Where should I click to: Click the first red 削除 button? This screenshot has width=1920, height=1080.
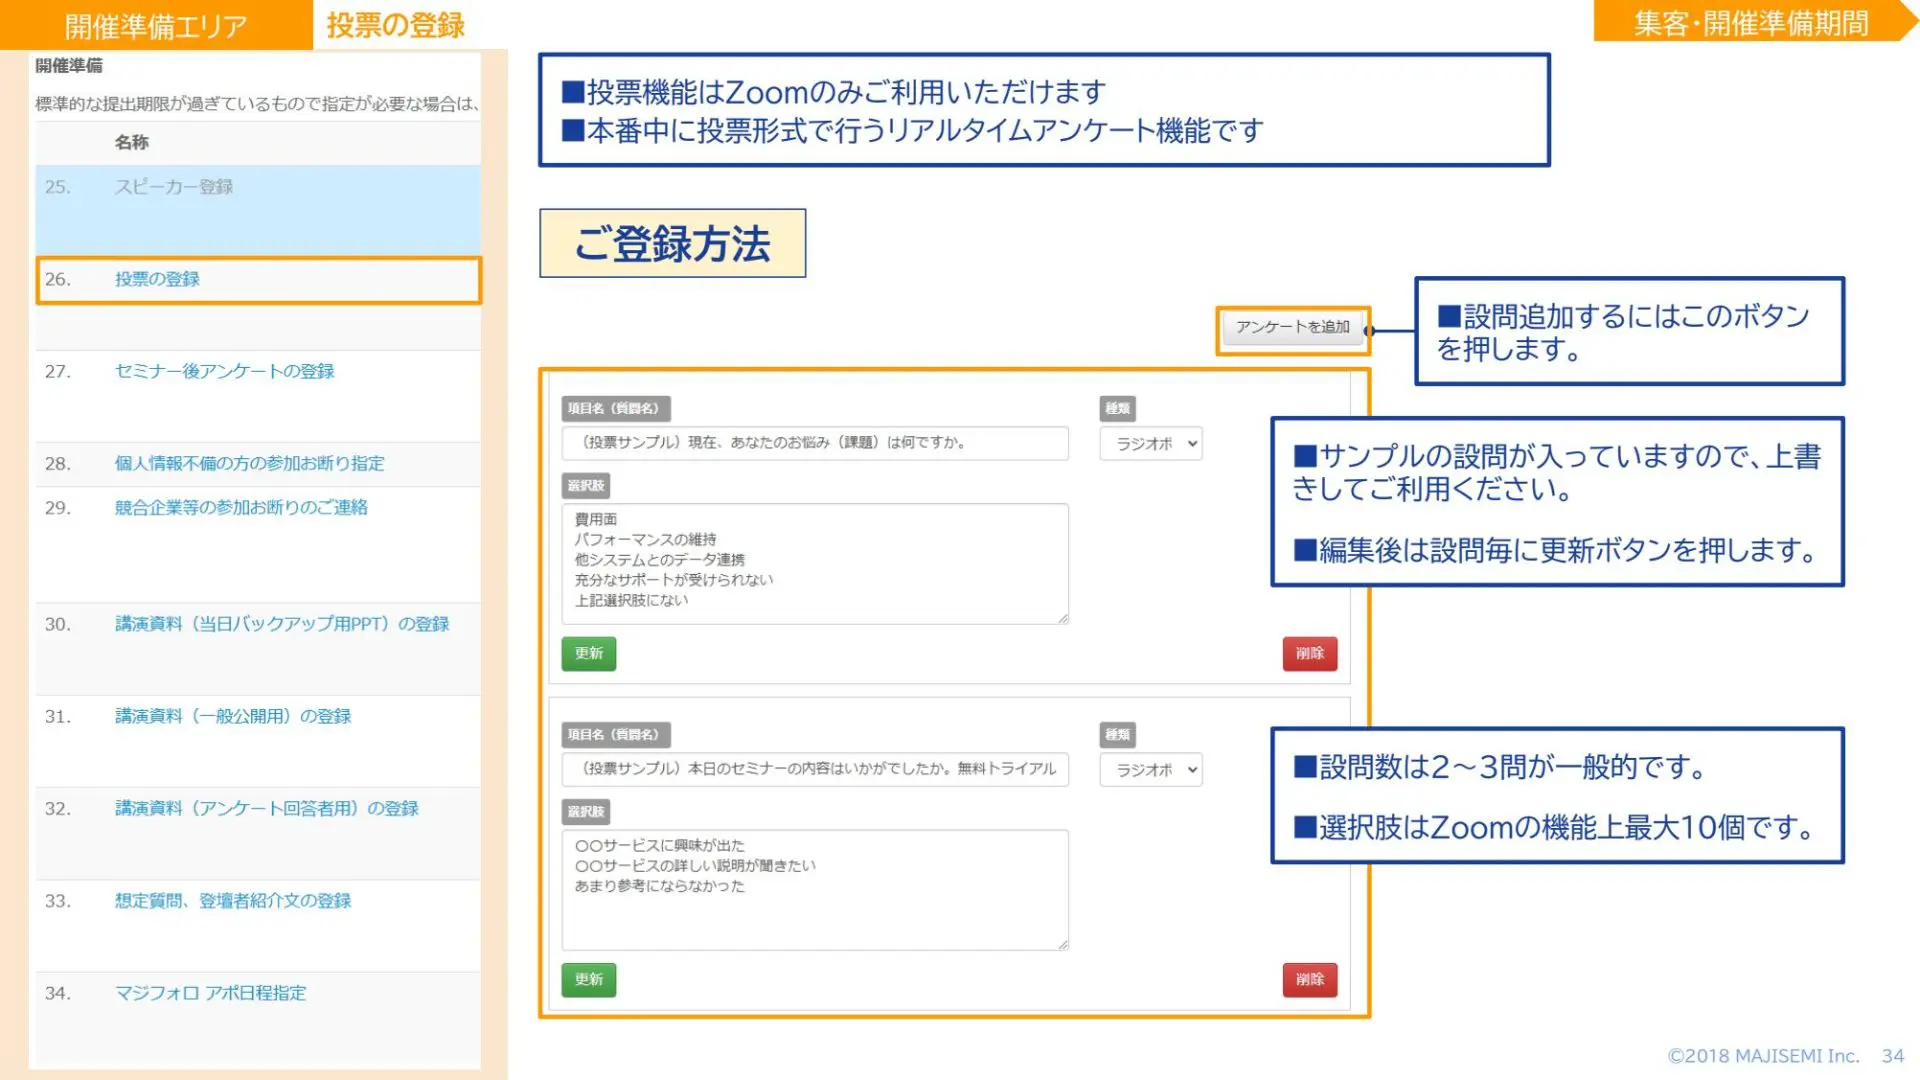pyautogui.click(x=1309, y=654)
